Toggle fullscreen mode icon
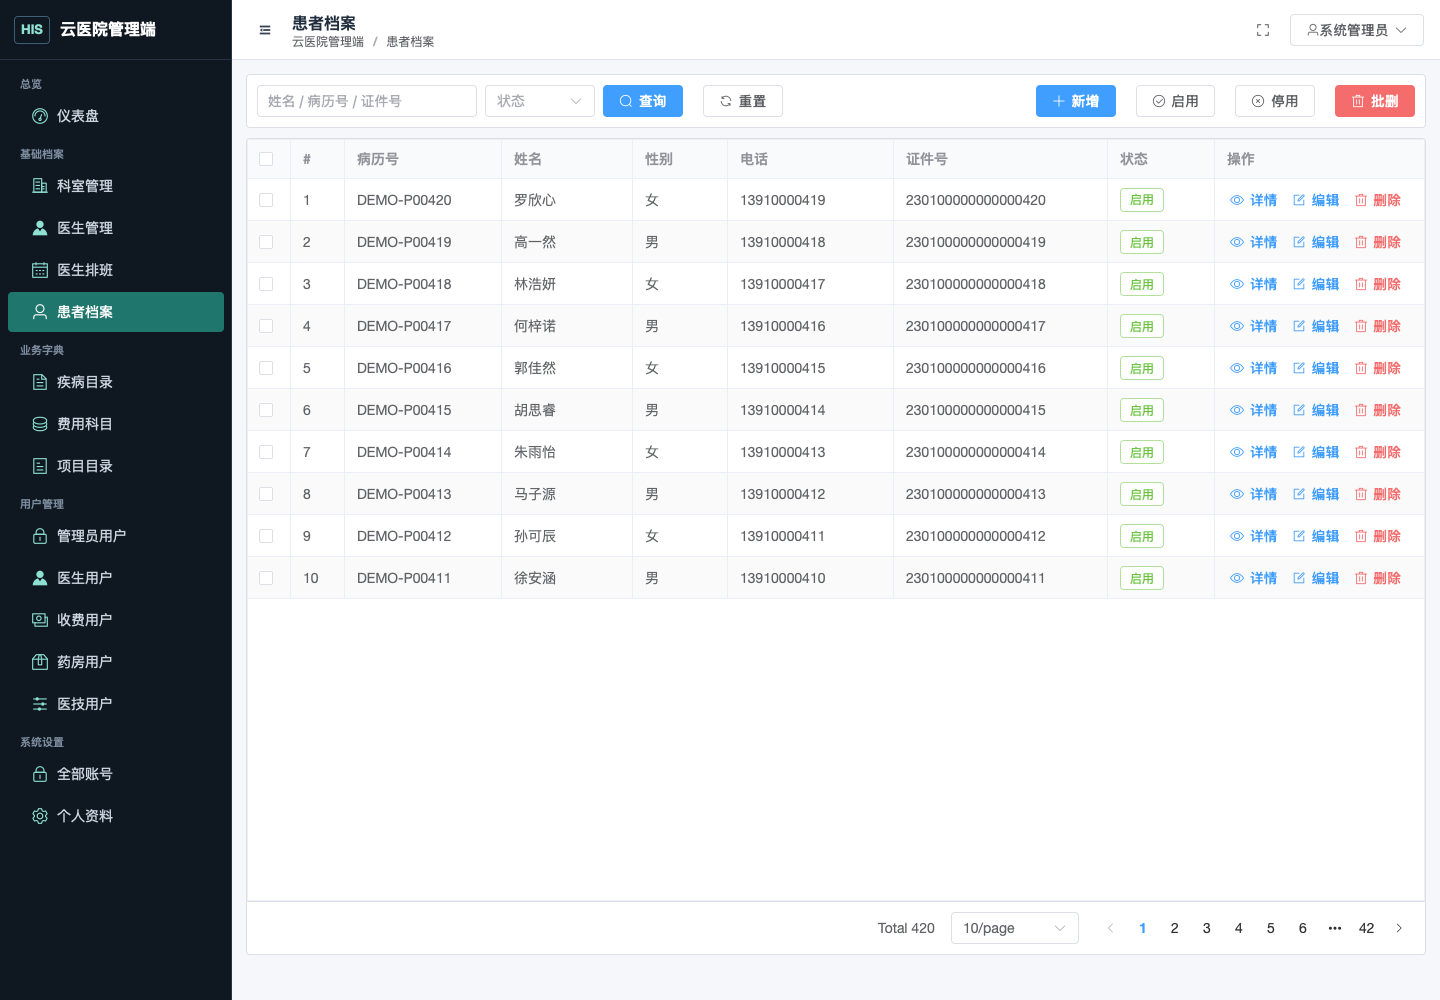The width and height of the screenshot is (1440, 1000). (x=1263, y=30)
